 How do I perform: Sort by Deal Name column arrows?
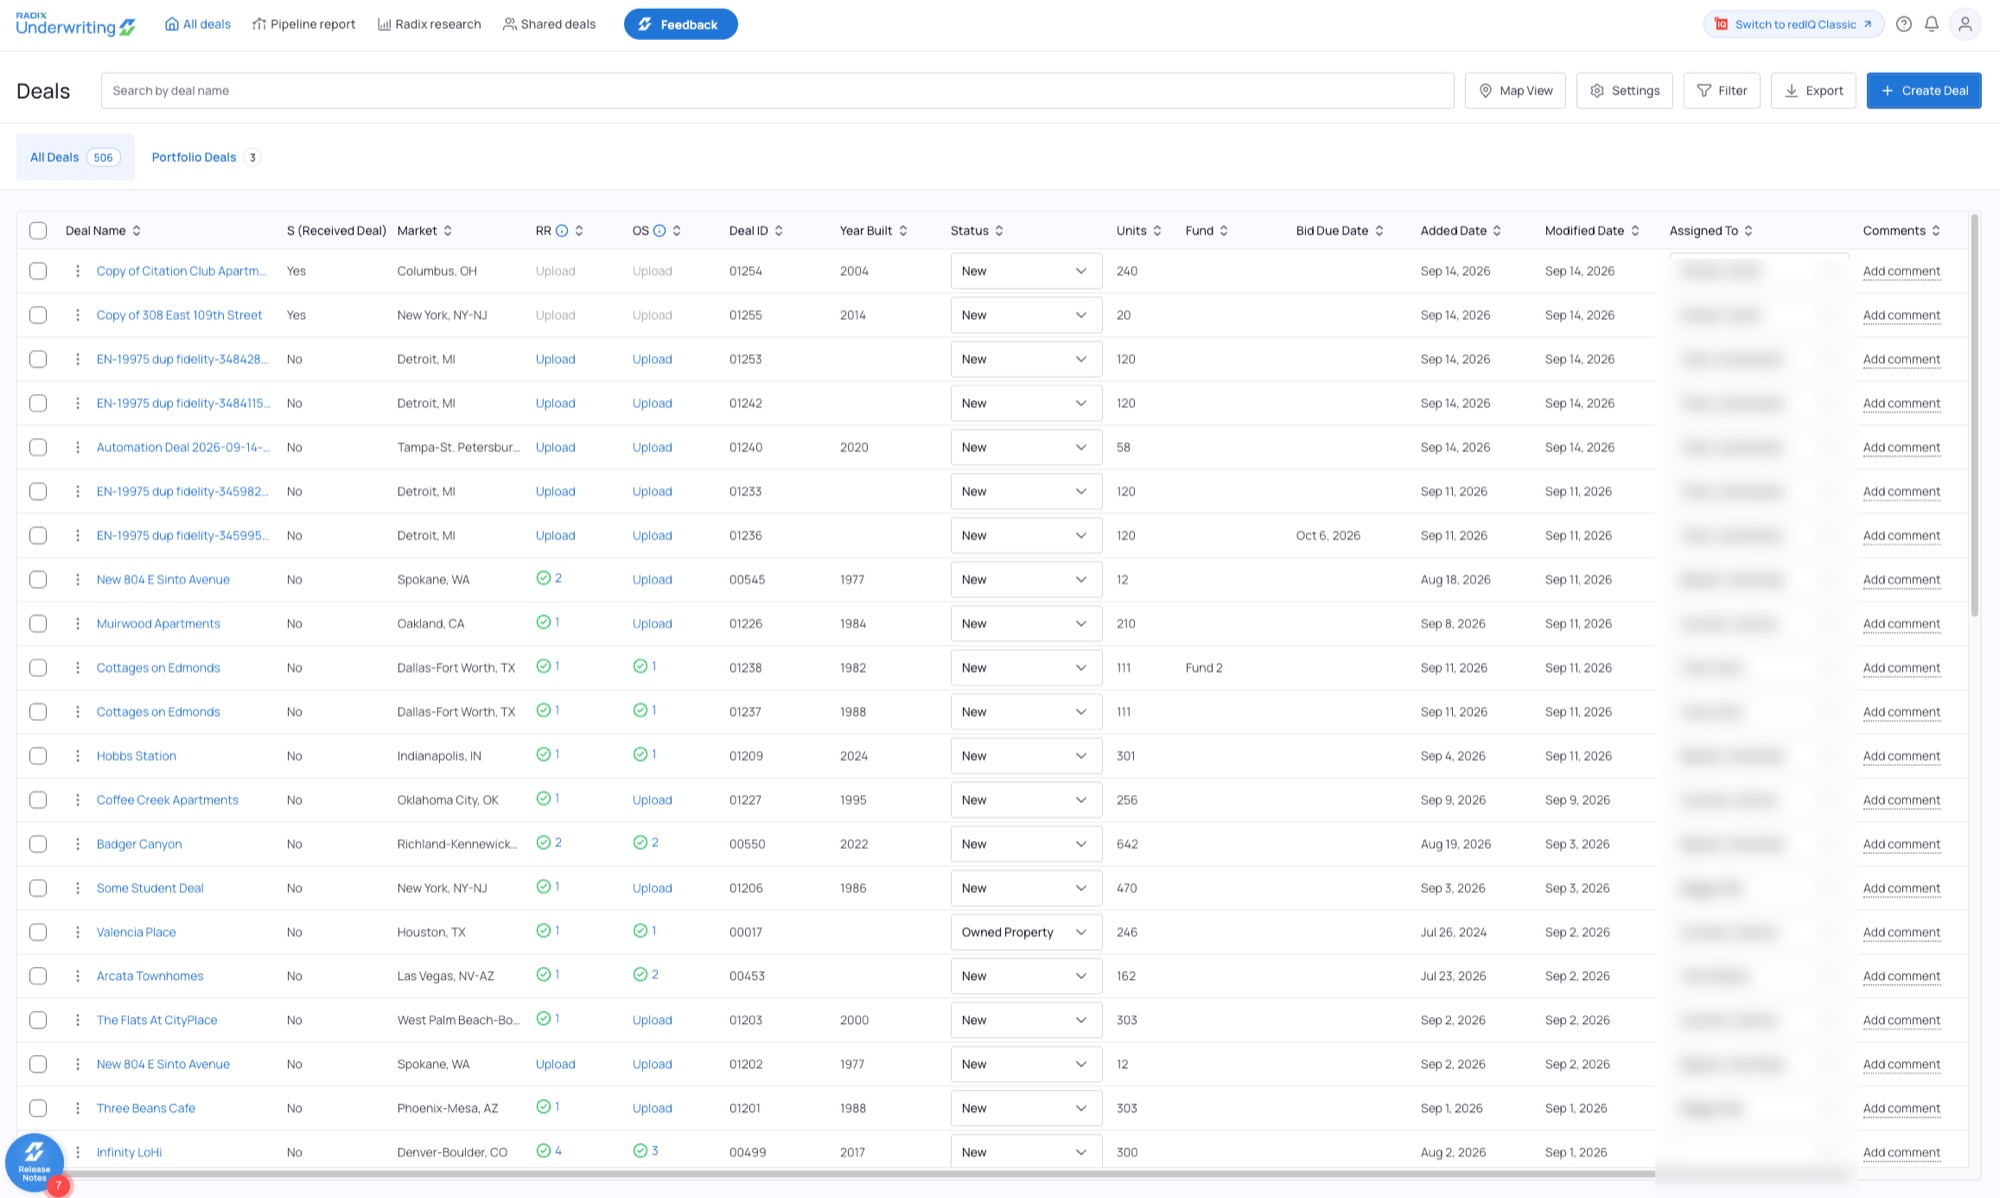pyautogui.click(x=137, y=231)
